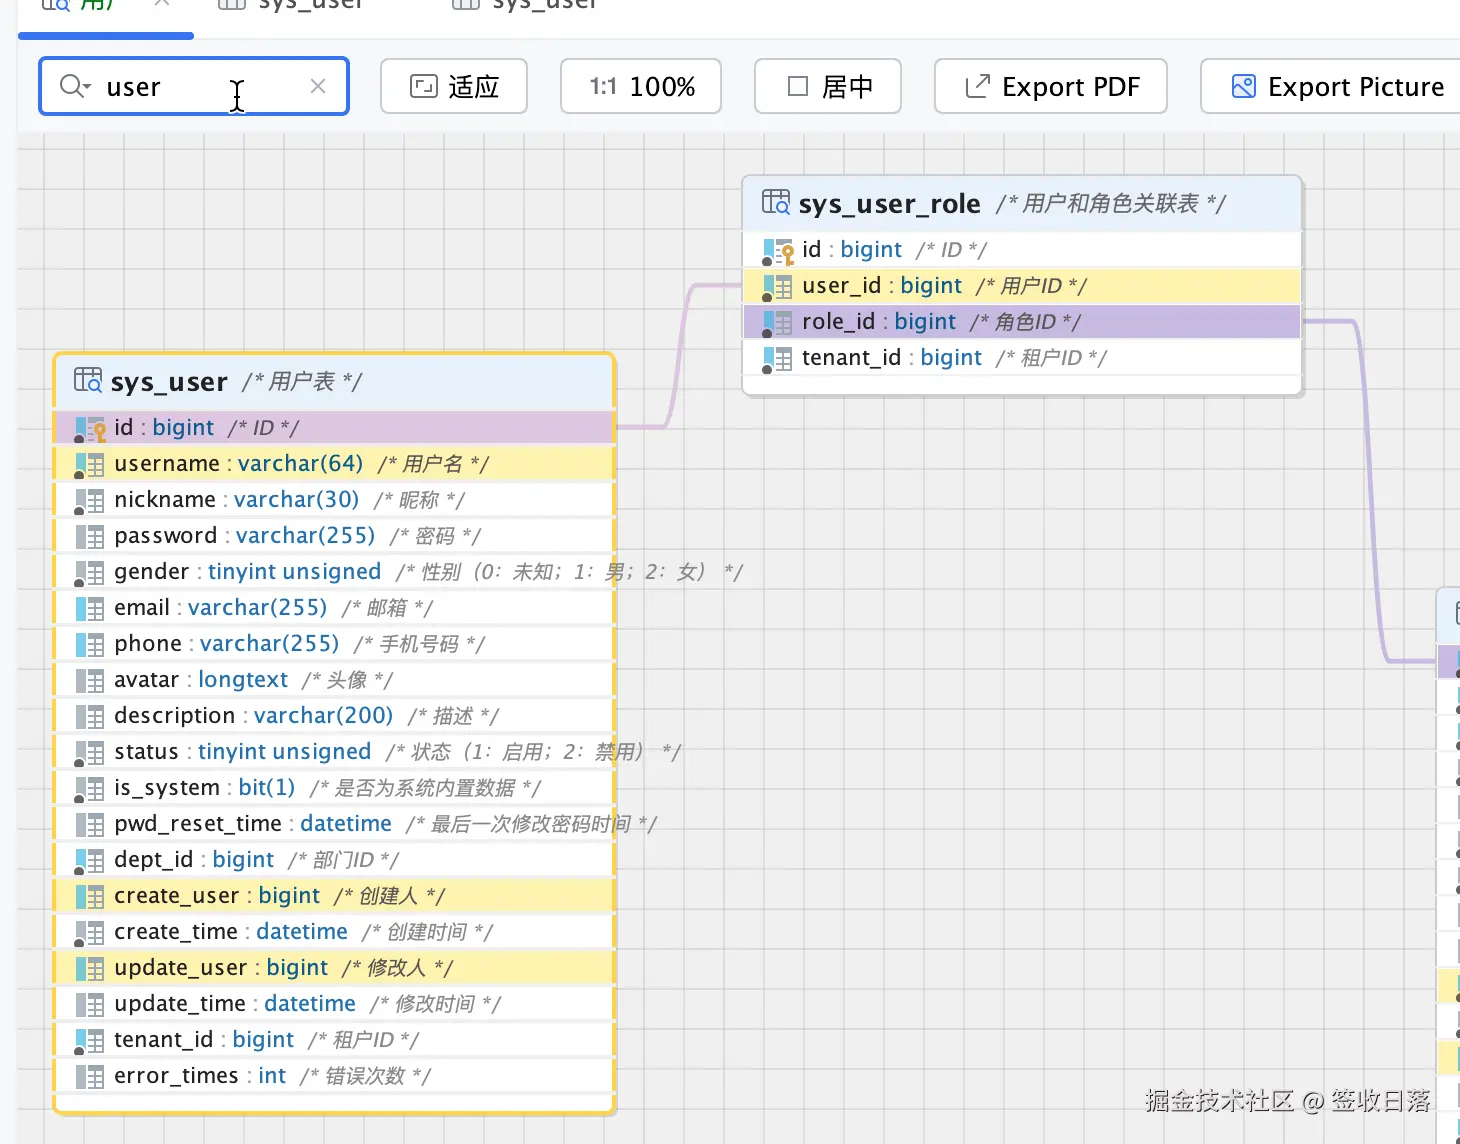
Task: Click the column icon beside password
Action: click(90, 537)
